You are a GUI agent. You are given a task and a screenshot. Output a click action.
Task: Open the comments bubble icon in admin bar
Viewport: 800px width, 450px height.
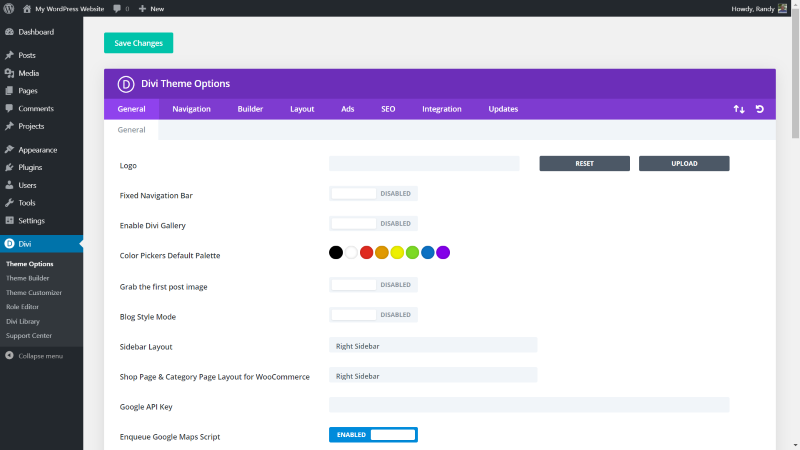point(117,9)
